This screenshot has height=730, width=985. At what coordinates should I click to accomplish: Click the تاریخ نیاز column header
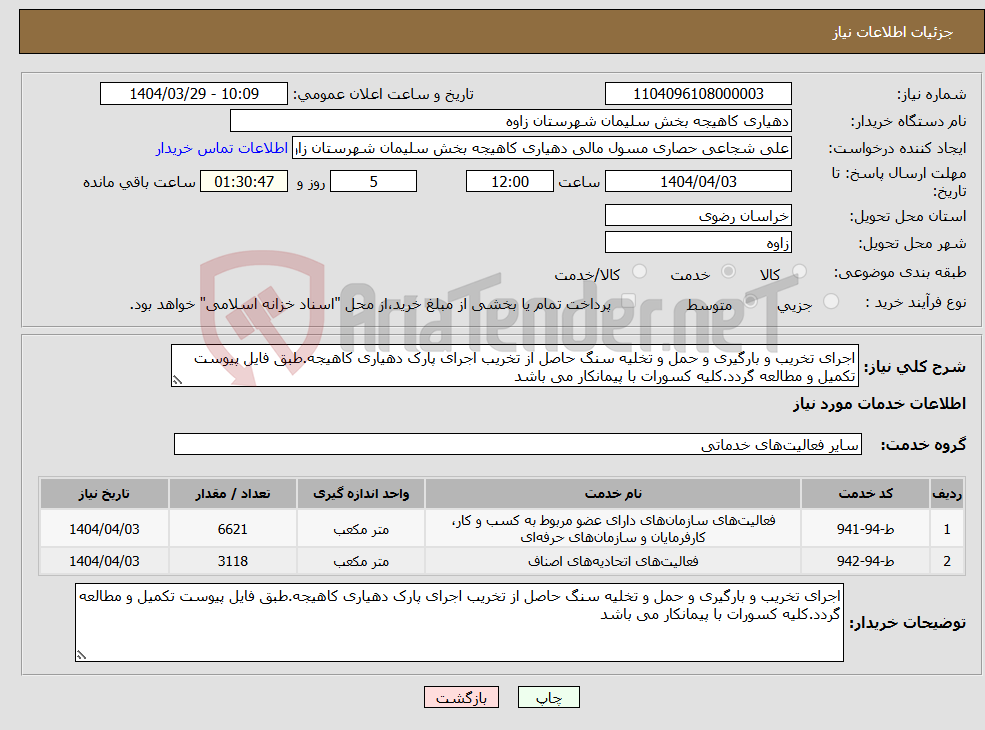click(x=104, y=493)
